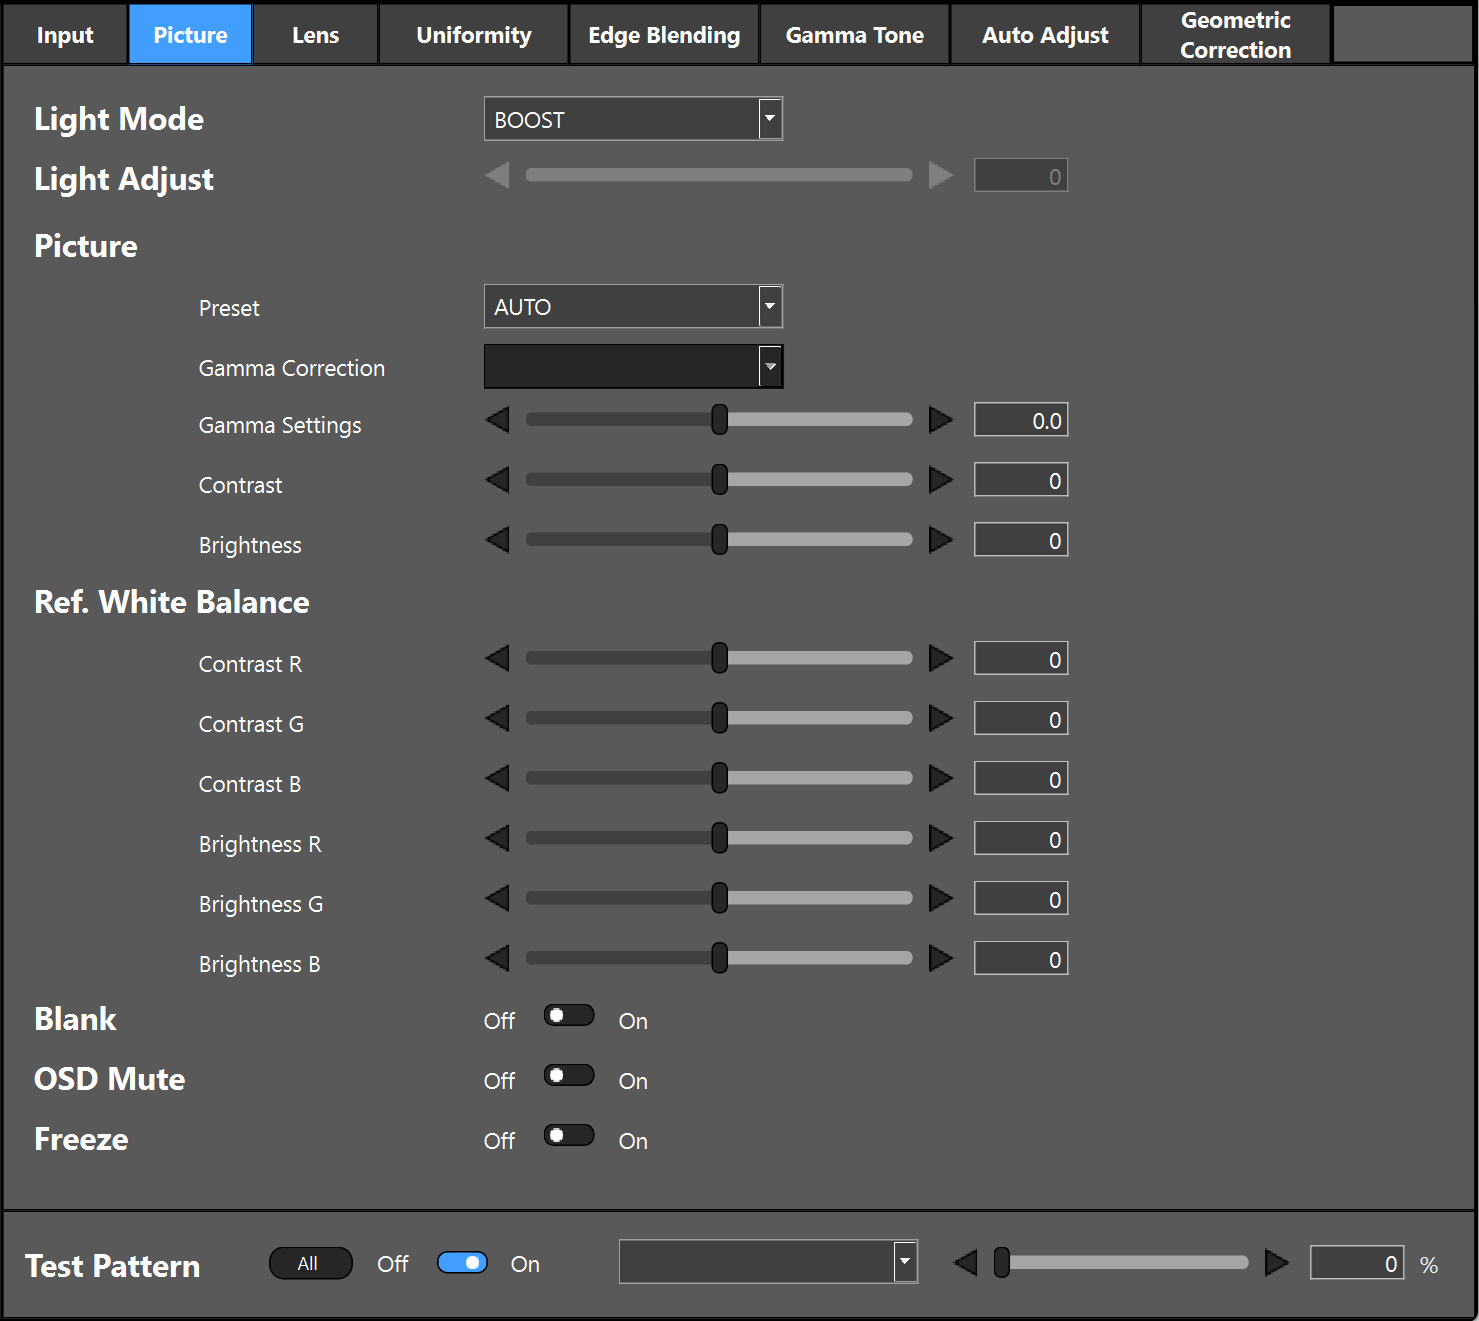Click the Test Pattern All button
1479x1321 pixels.
pyautogui.click(x=310, y=1264)
